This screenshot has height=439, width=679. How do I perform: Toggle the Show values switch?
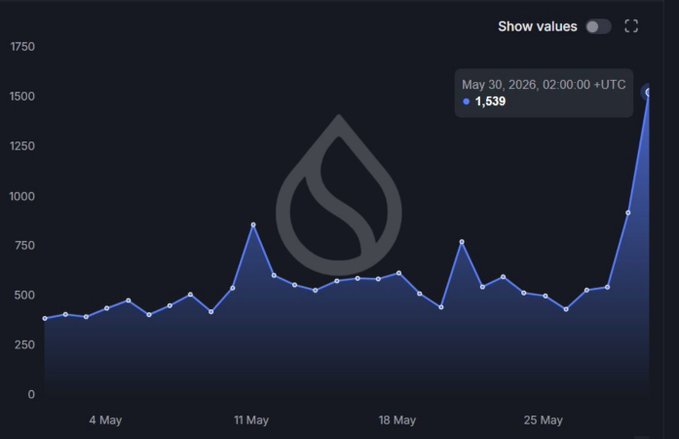tap(598, 26)
